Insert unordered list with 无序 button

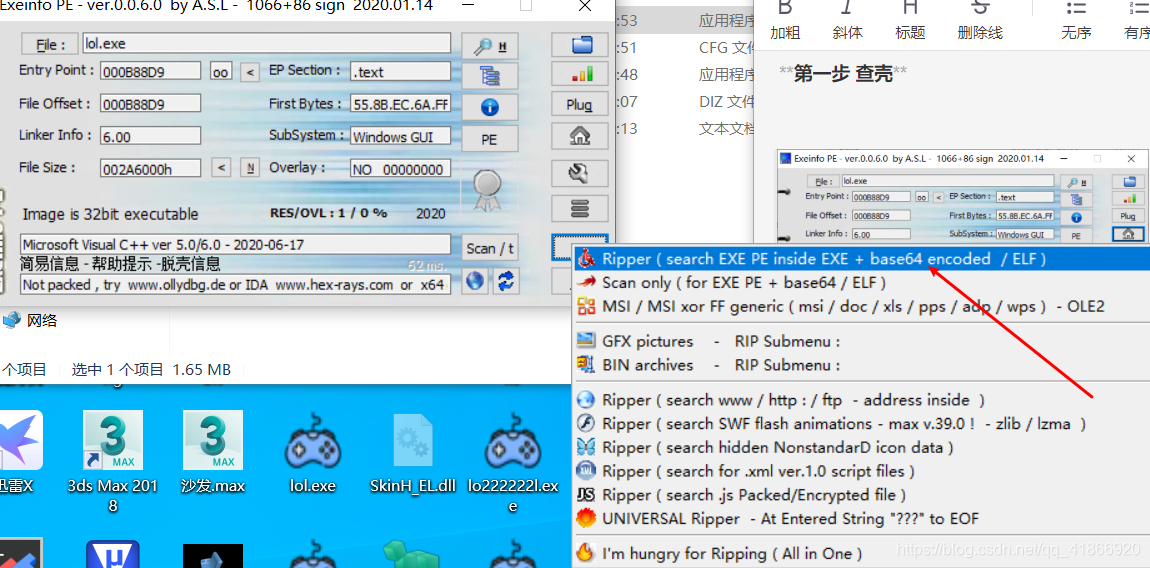tap(1076, 19)
